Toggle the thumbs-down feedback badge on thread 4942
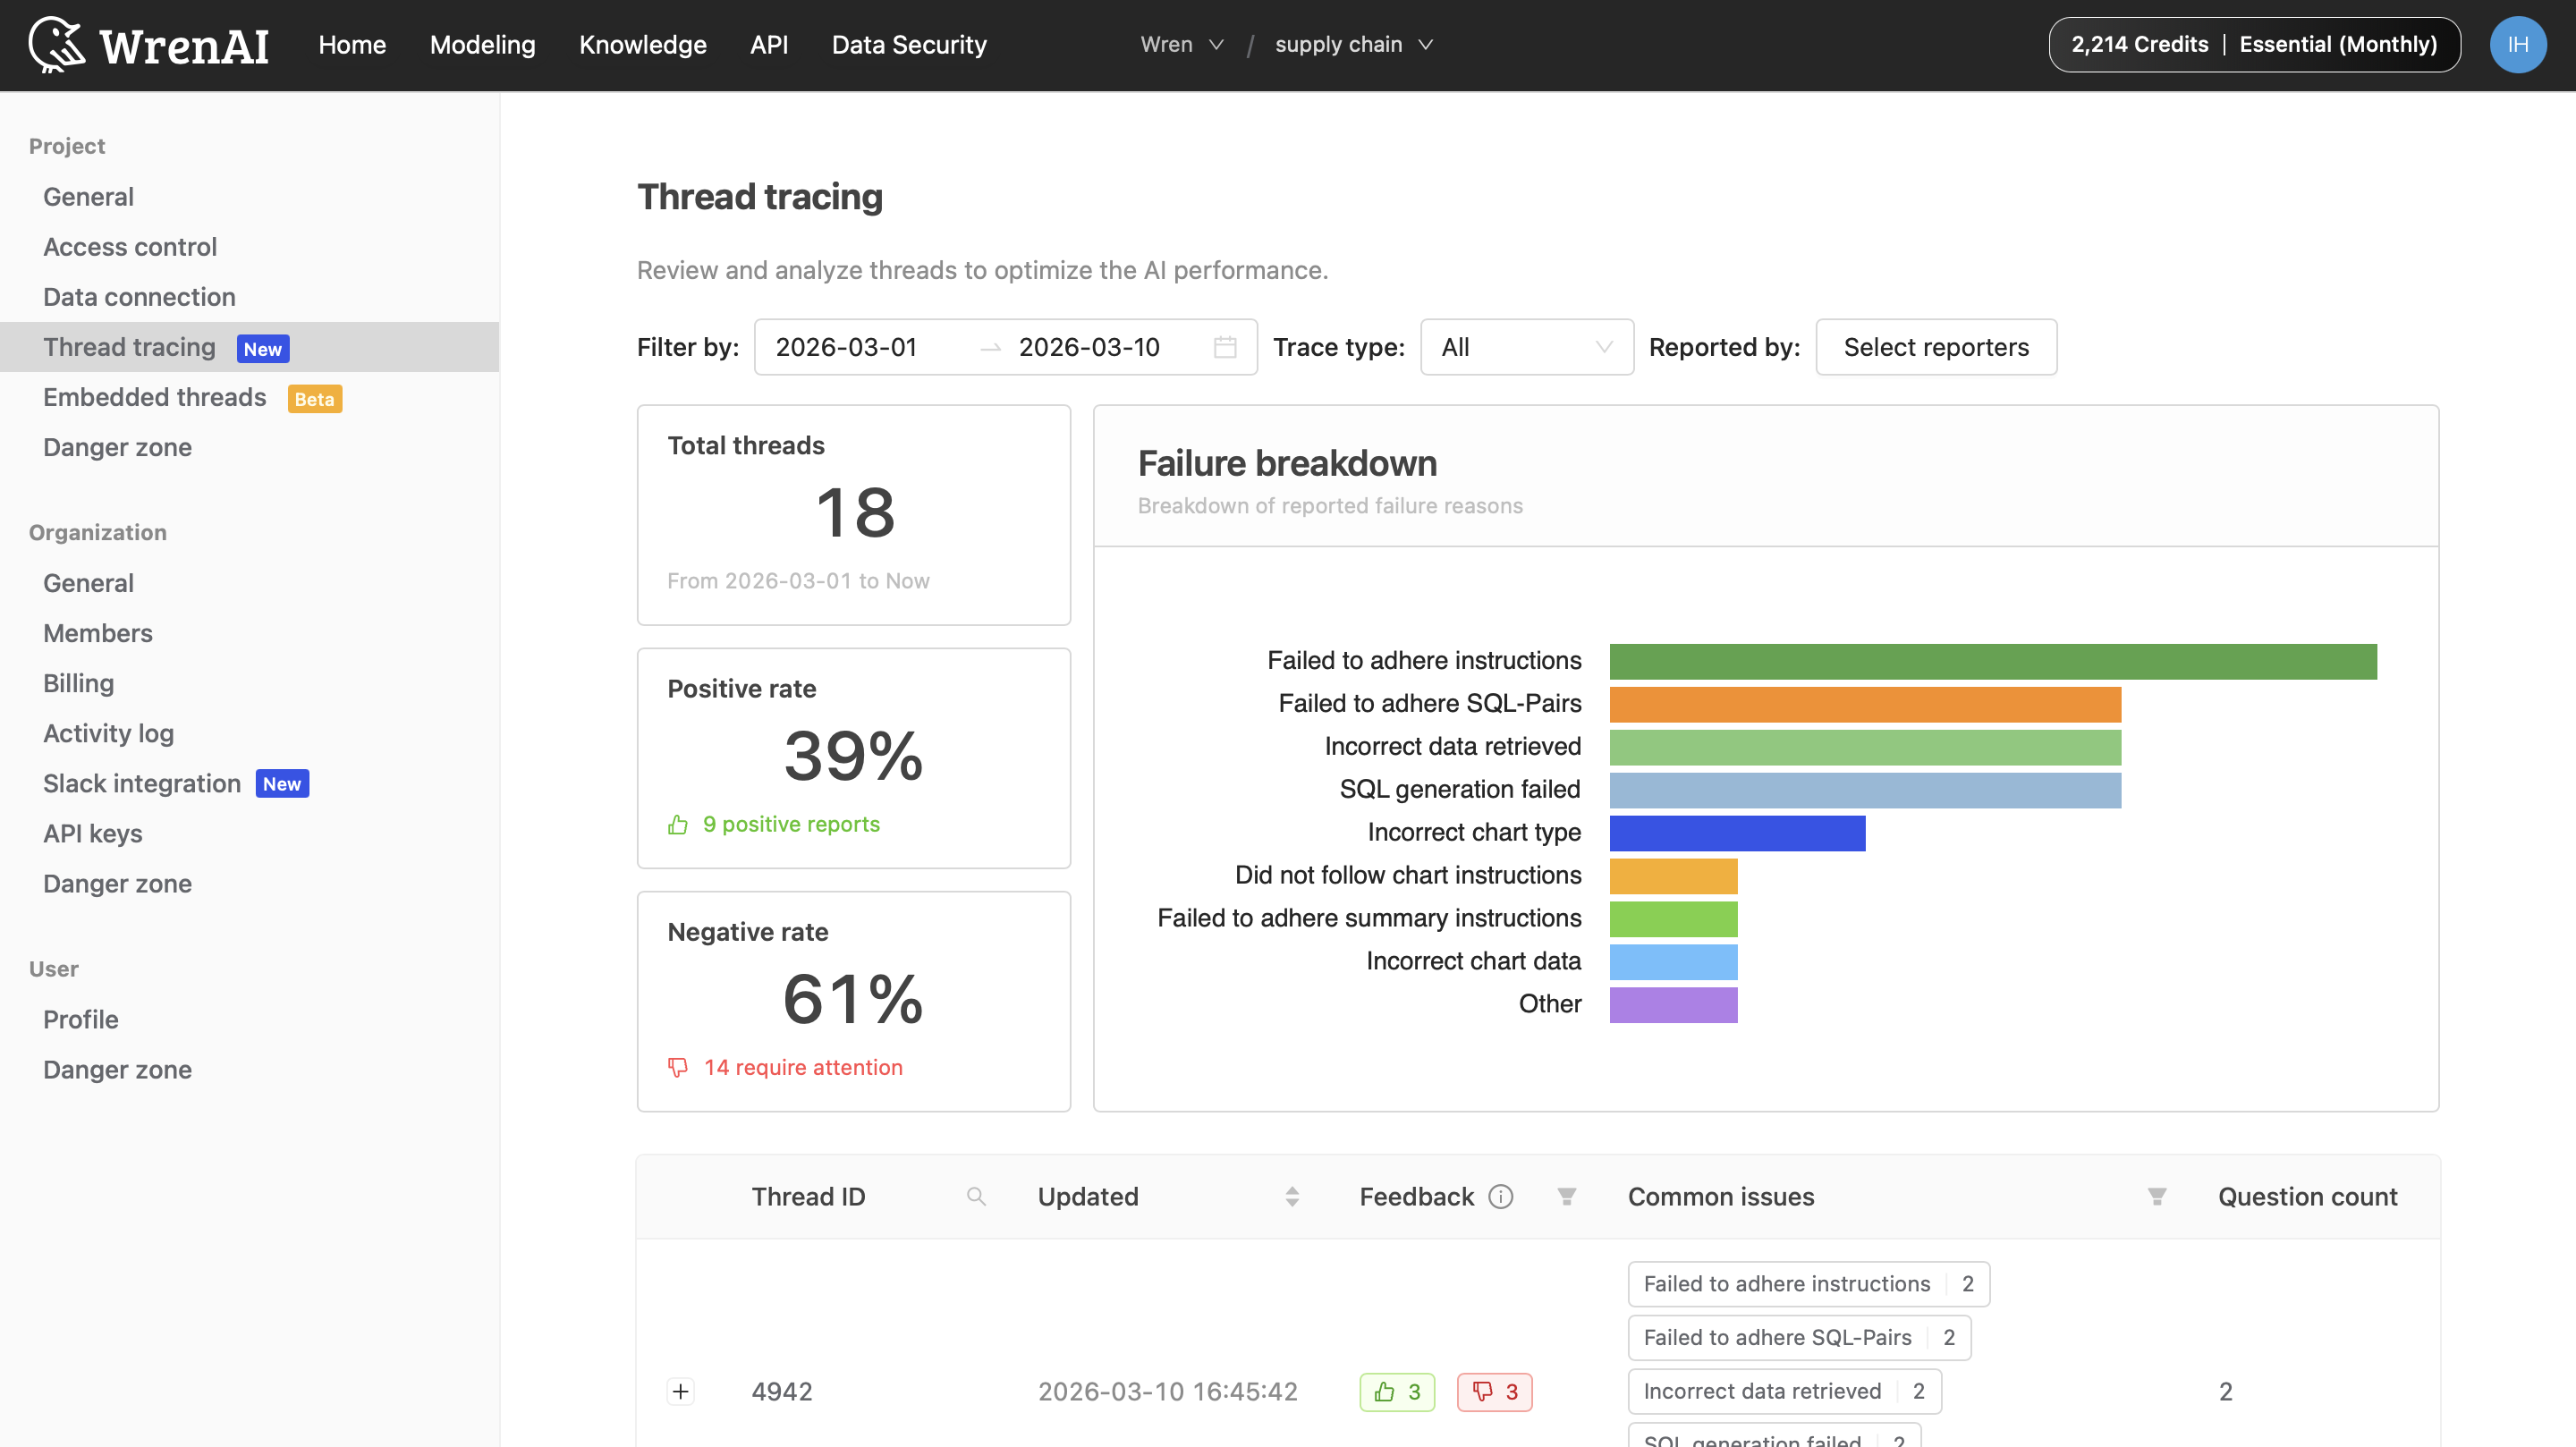The width and height of the screenshot is (2576, 1447). 1495,1391
